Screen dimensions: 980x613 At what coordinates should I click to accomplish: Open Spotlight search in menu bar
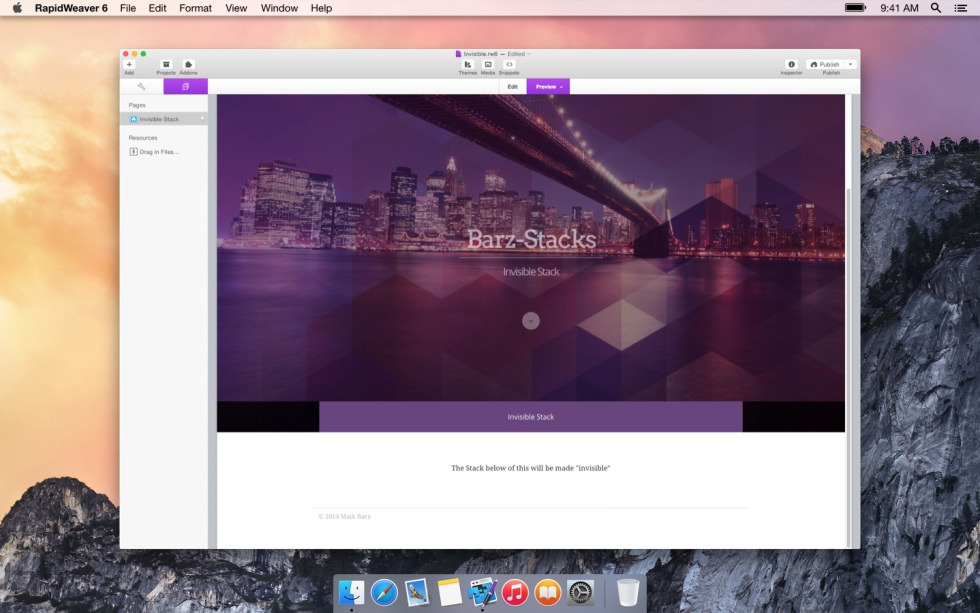pos(936,8)
